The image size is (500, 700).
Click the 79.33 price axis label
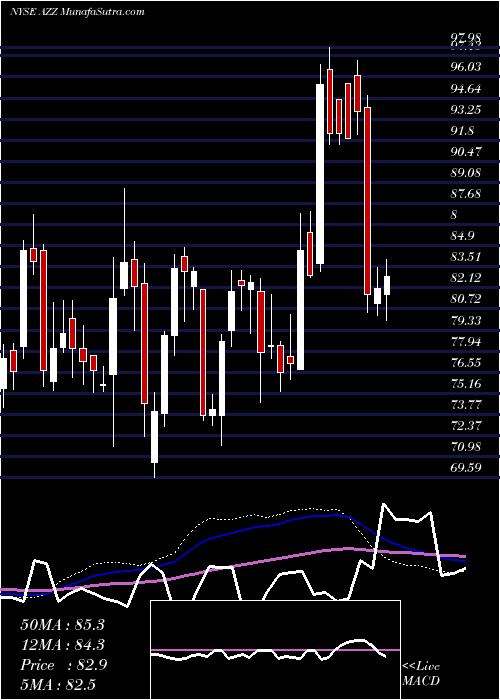(x=466, y=320)
